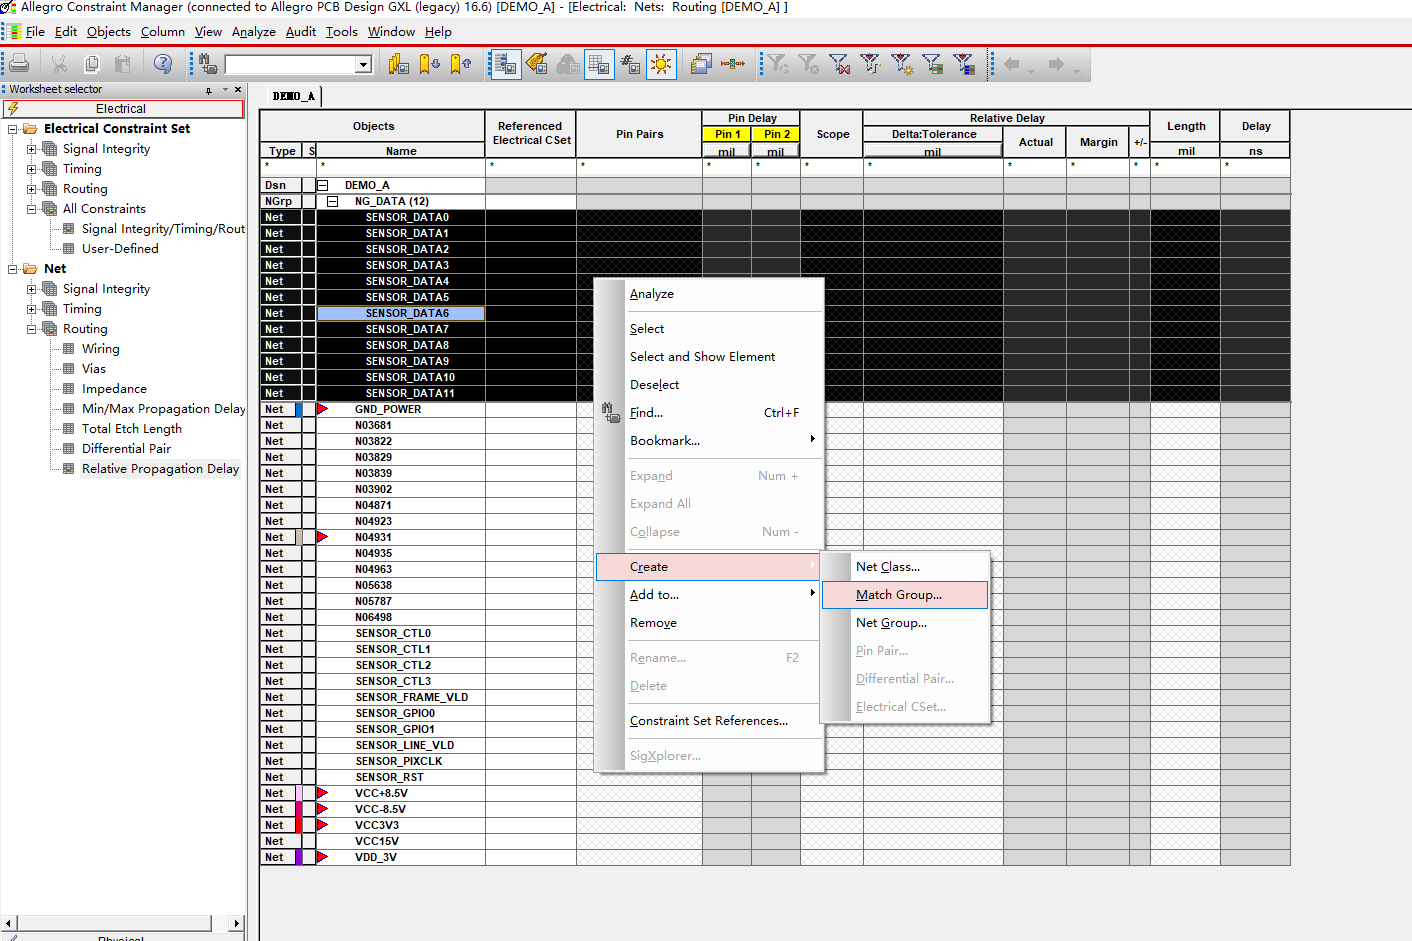The width and height of the screenshot is (1412, 941).
Task: Click the forward arrow toolbar icon
Action: click(1056, 64)
